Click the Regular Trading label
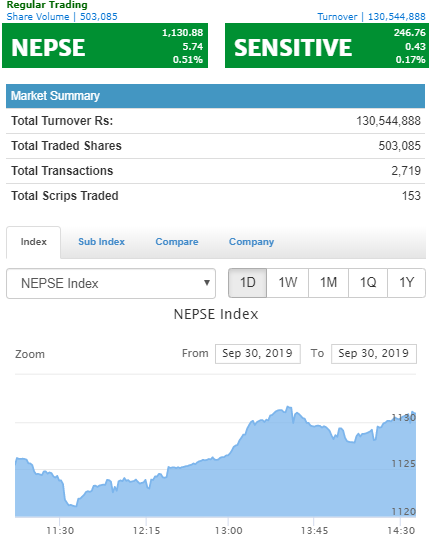The image size is (429, 536). point(47,5)
